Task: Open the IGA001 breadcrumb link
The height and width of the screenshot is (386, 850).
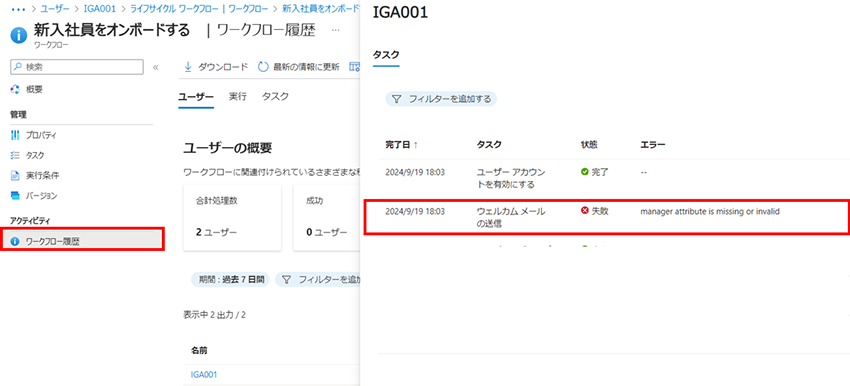Action: [100, 9]
